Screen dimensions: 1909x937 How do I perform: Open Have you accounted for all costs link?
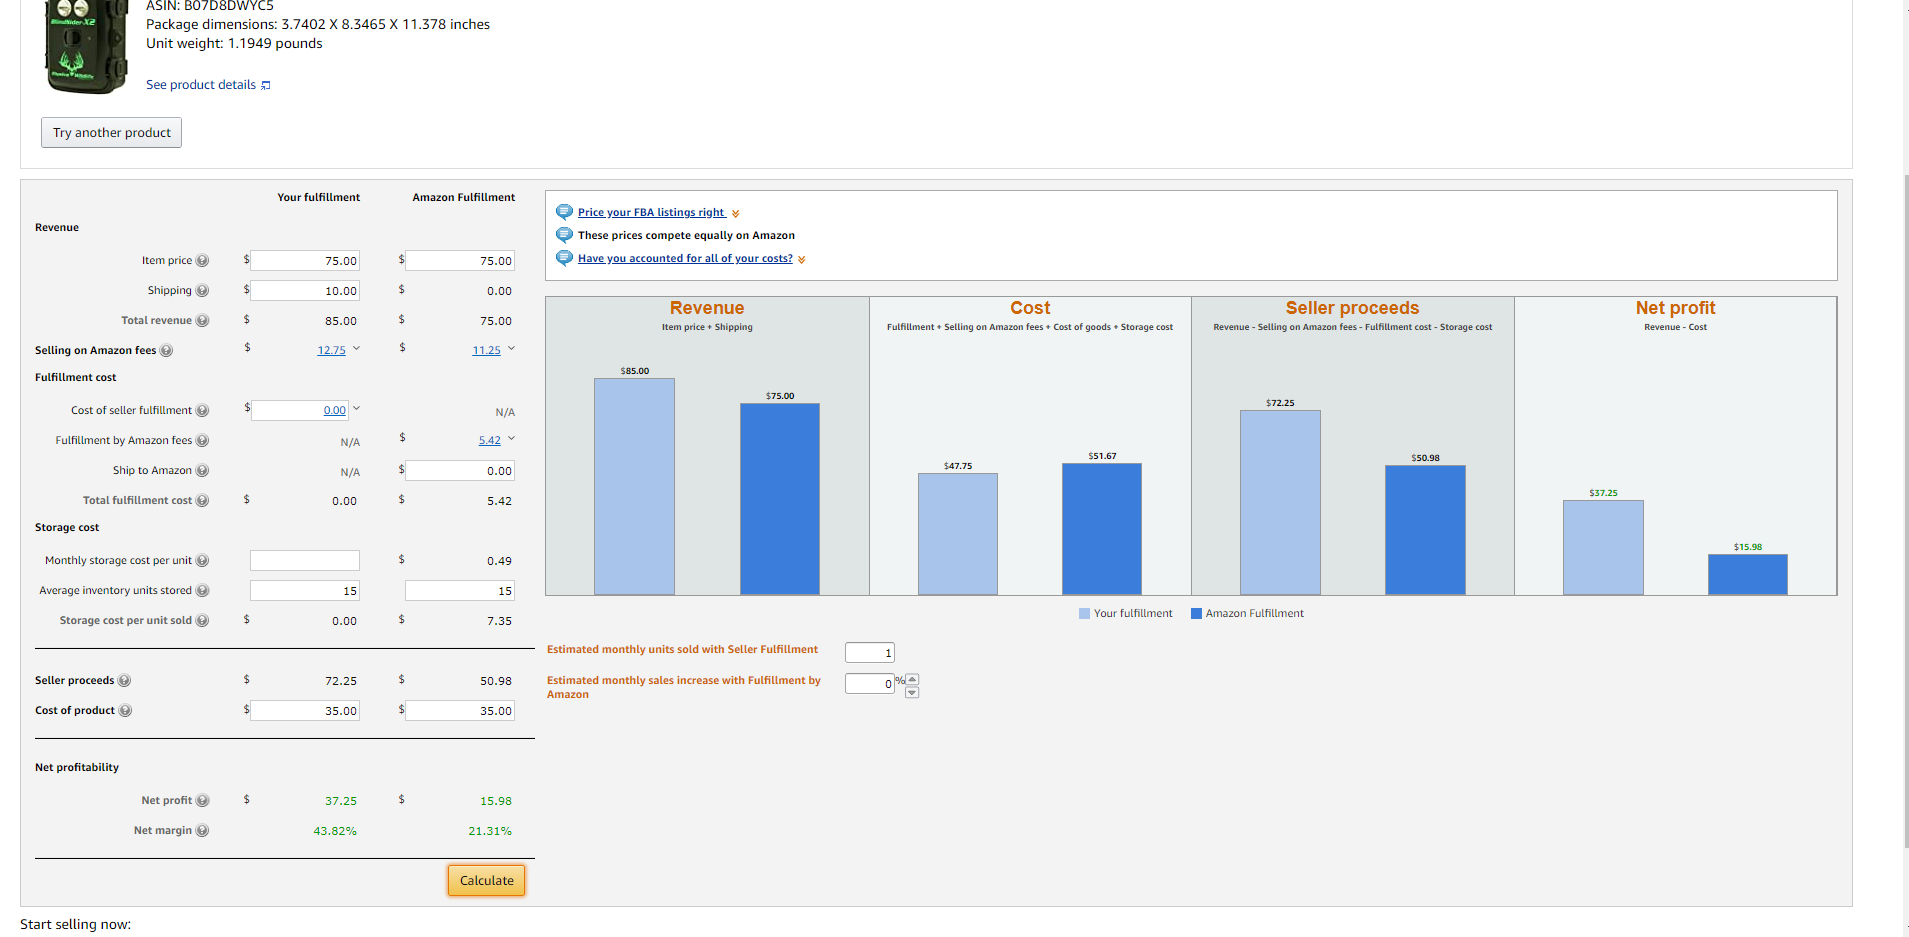tap(685, 259)
